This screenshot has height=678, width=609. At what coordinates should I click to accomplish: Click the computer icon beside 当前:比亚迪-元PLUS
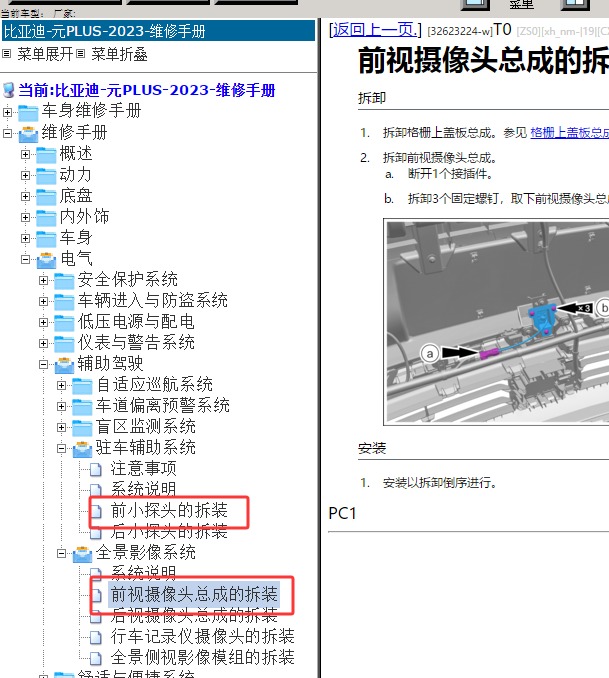pos(9,90)
